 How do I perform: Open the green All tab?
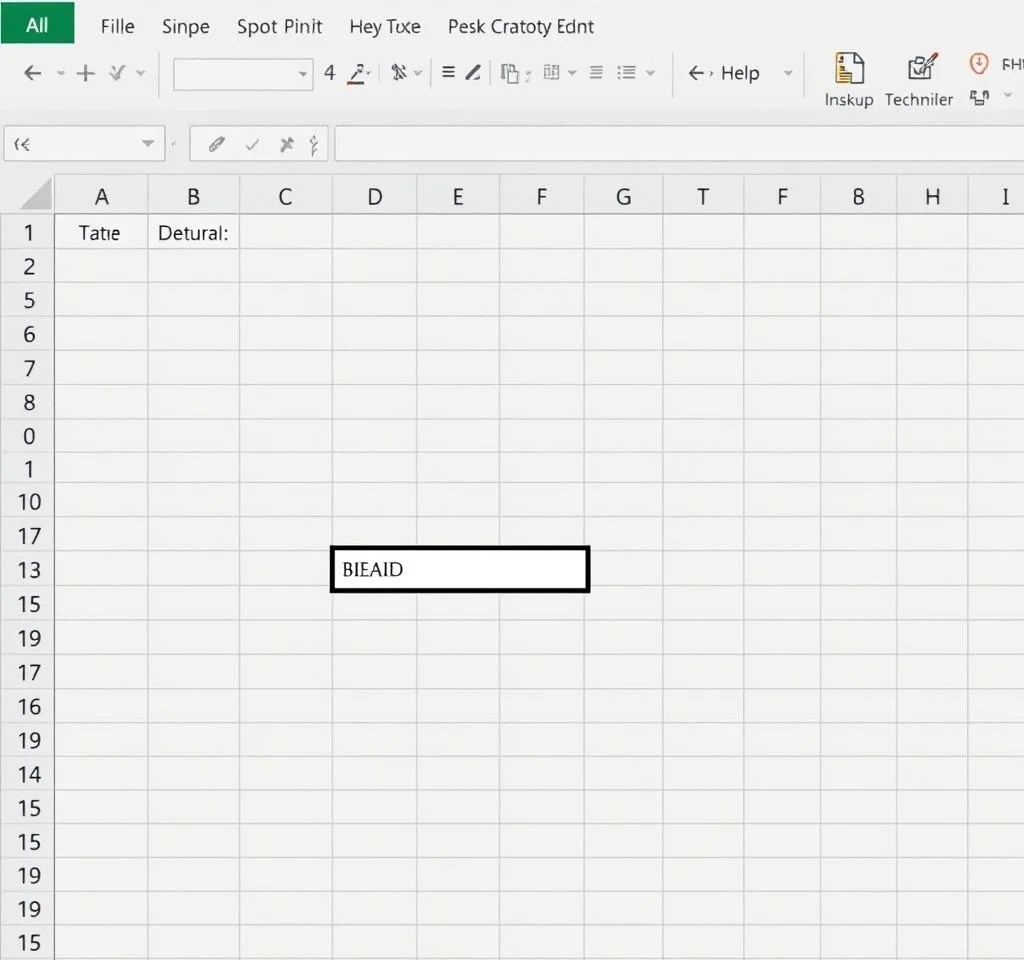(x=37, y=23)
